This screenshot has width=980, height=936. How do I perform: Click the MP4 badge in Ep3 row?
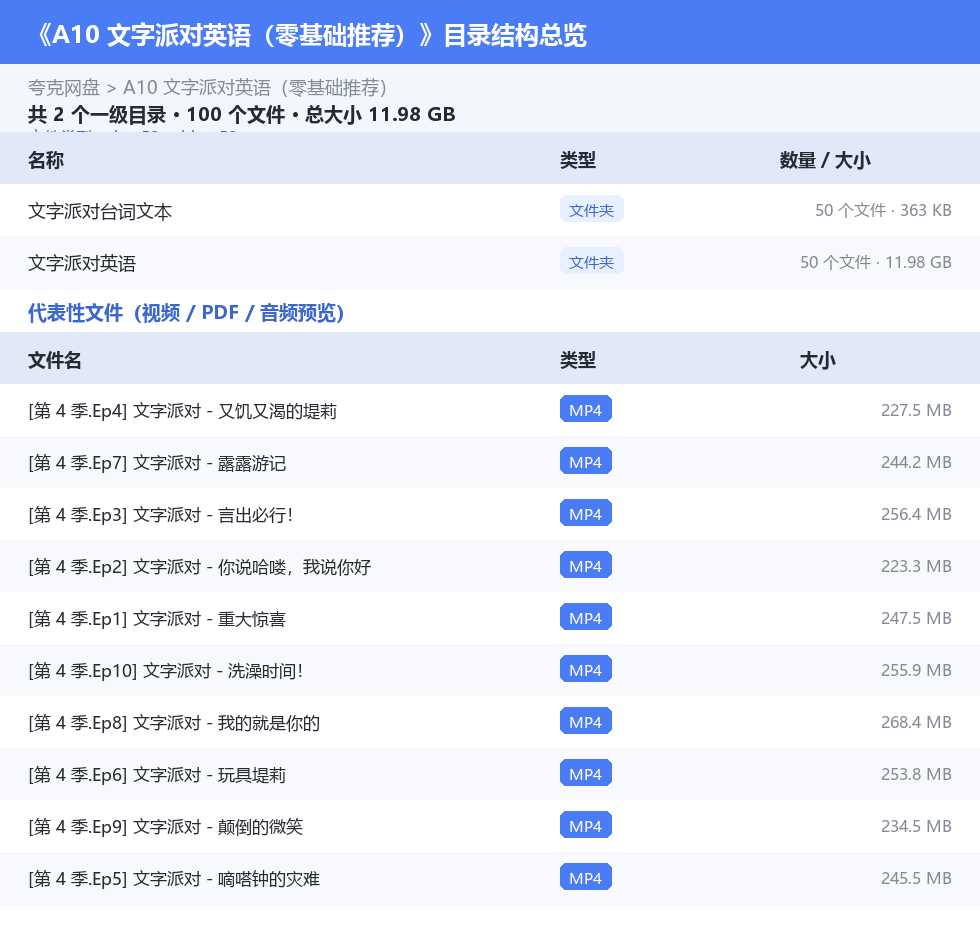pos(586,513)
